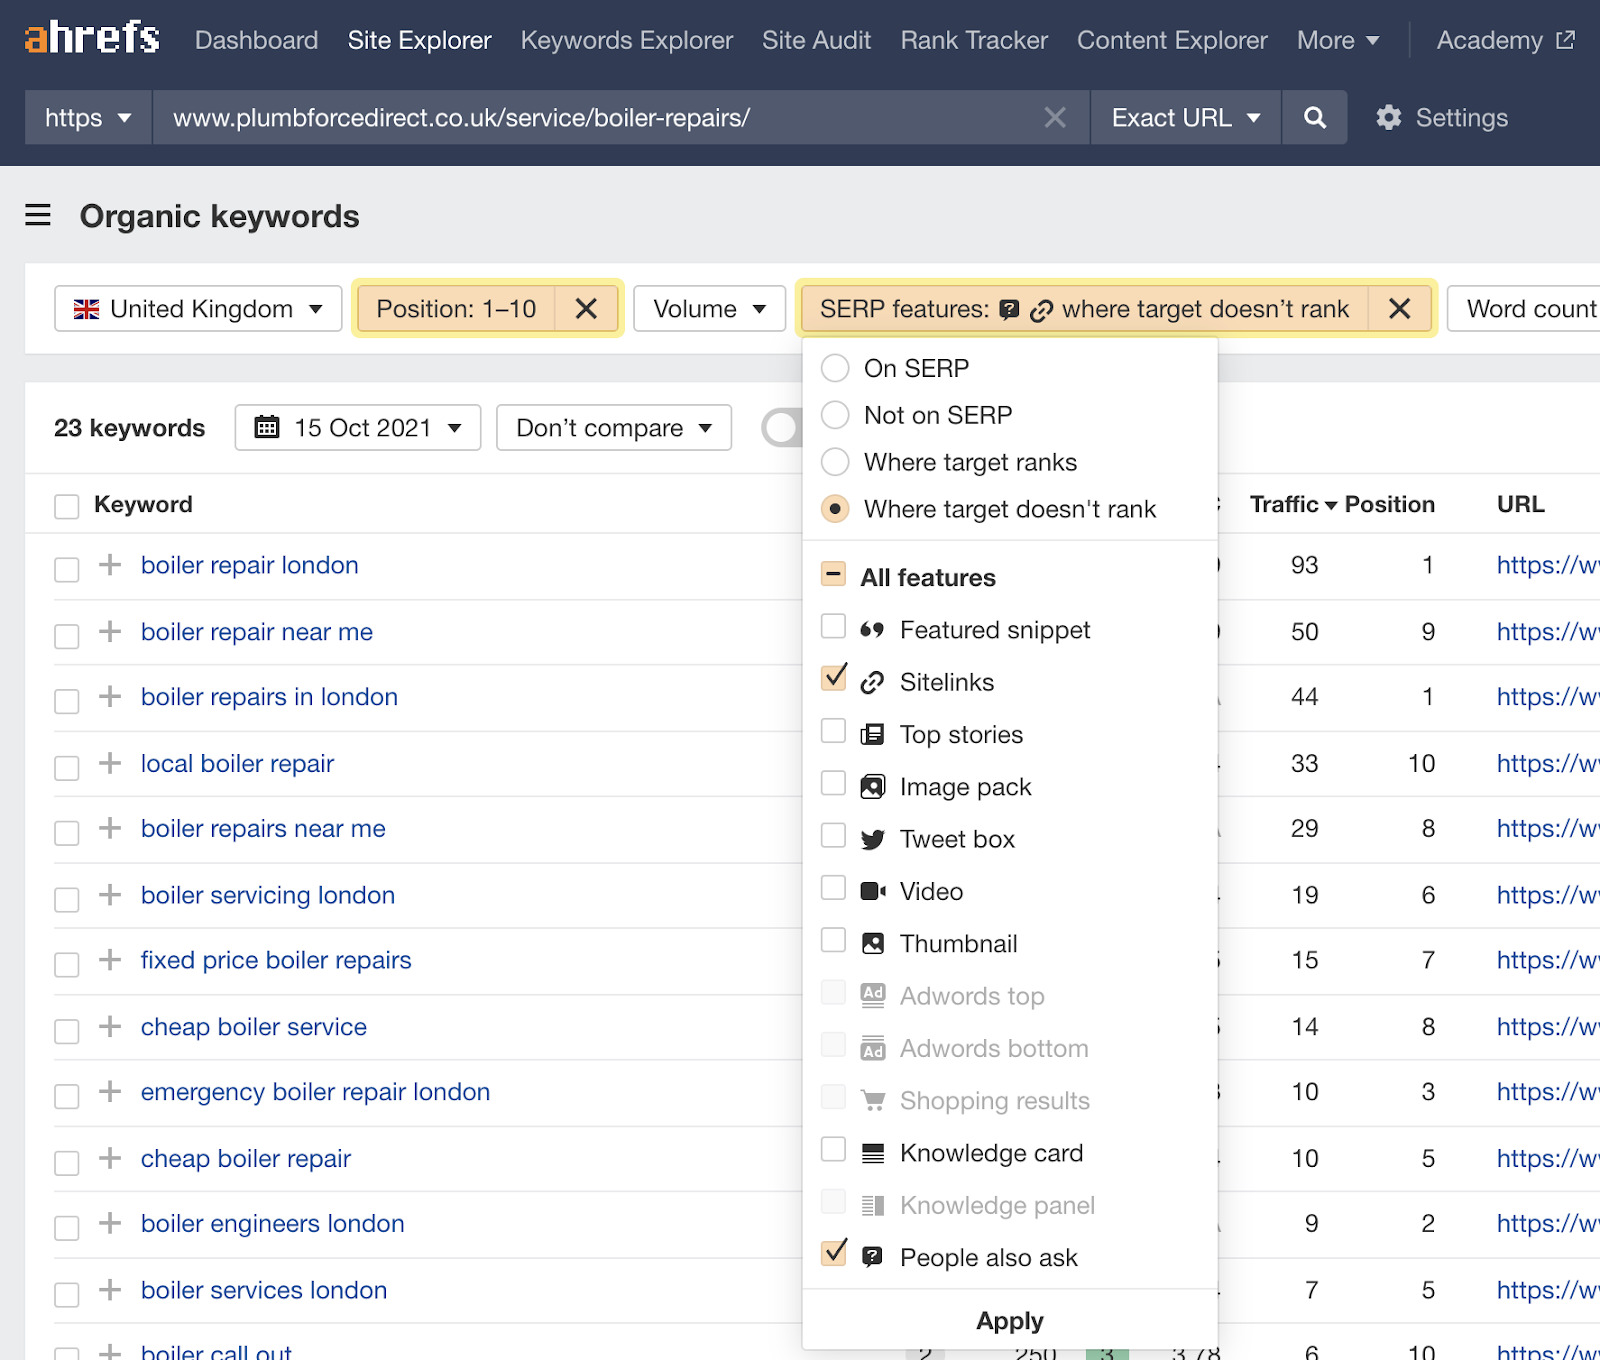Clear the URL field using the X icon
The width and height of the screenshot is (1600, 1360).
[1055, 117]
